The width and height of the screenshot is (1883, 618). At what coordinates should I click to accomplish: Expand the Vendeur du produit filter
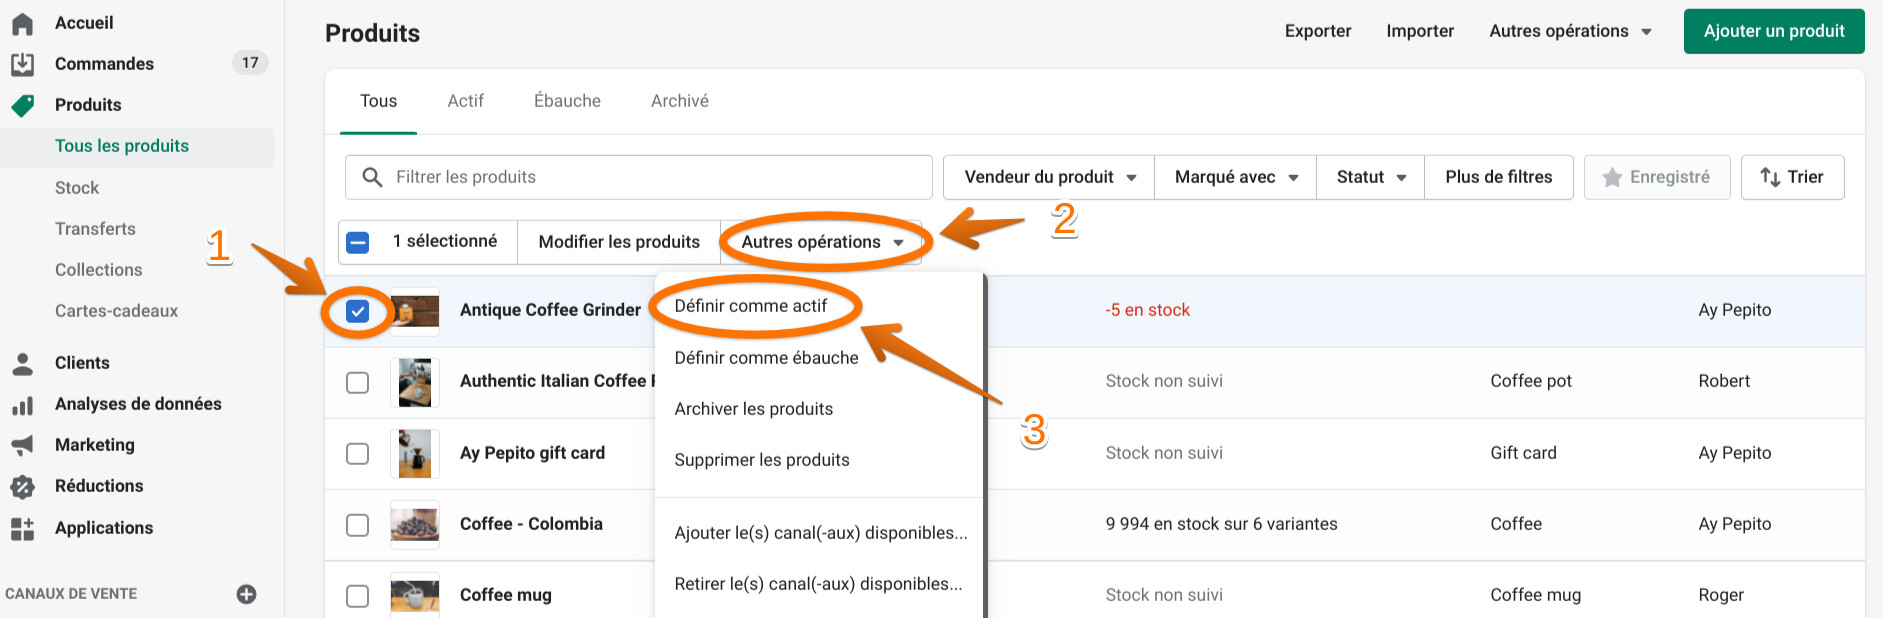(x=1049, y=177)
